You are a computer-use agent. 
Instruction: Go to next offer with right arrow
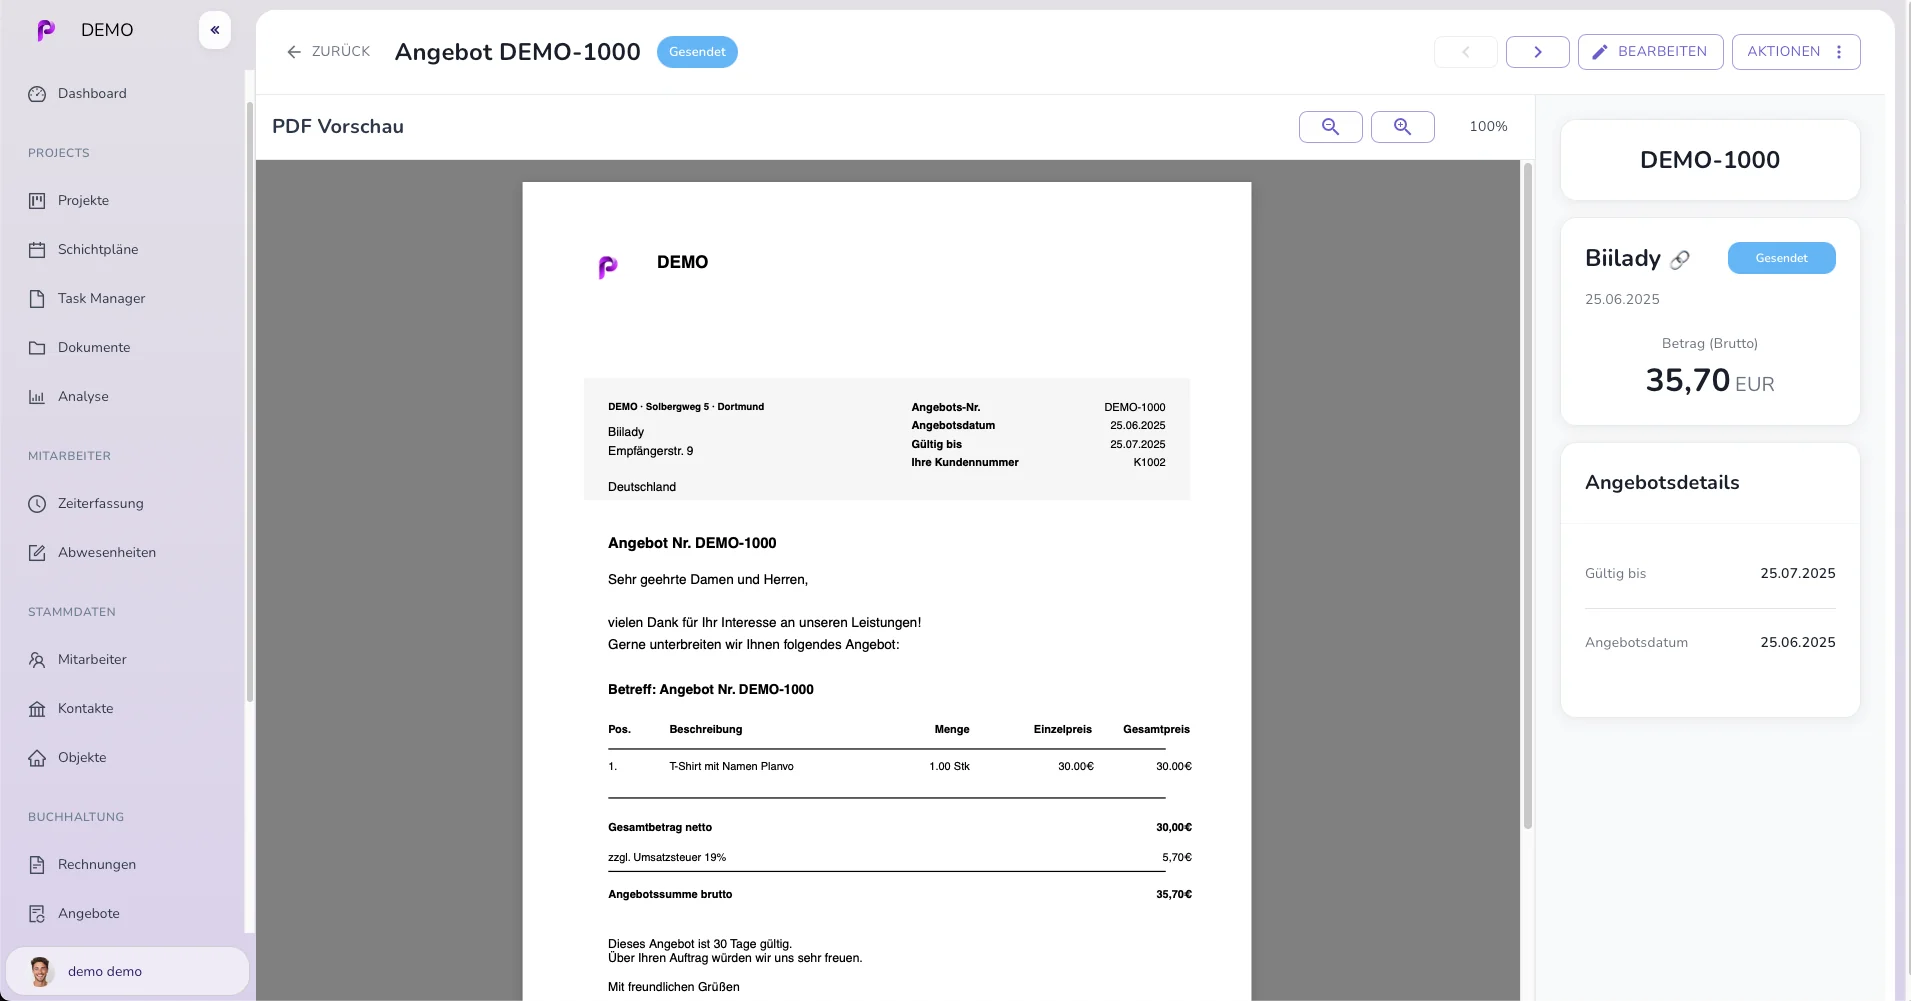1537,52
